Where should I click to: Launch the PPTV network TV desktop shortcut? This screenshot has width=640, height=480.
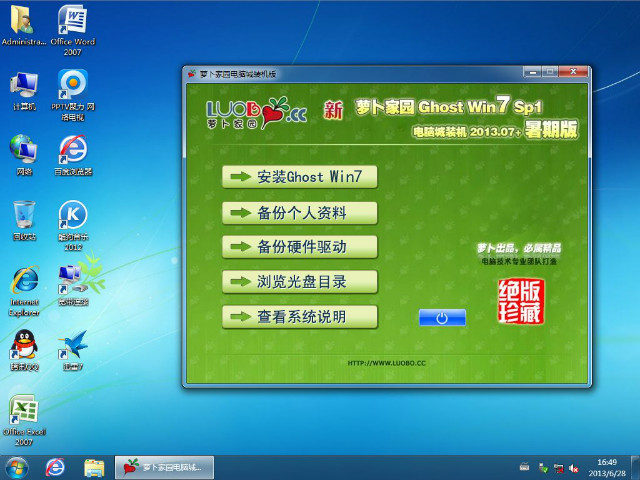tap(73, 95)
